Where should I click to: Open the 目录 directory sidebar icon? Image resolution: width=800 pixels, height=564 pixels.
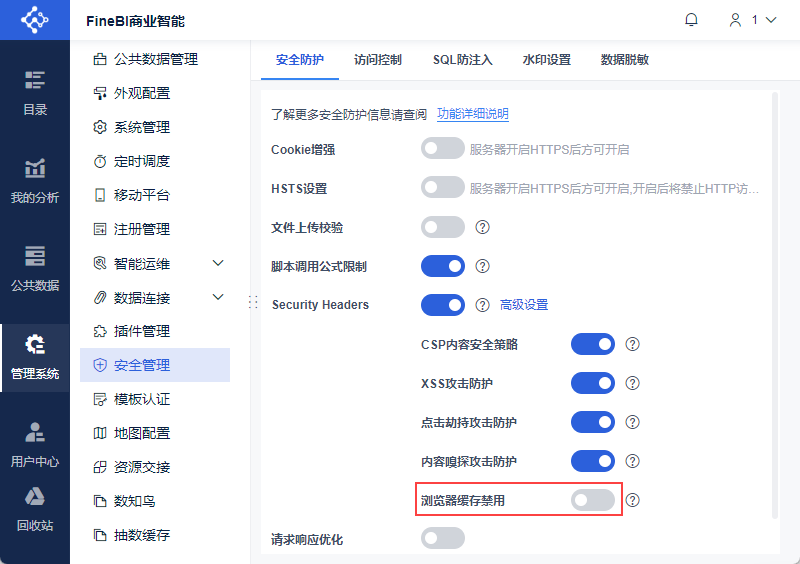pos(35,92)
